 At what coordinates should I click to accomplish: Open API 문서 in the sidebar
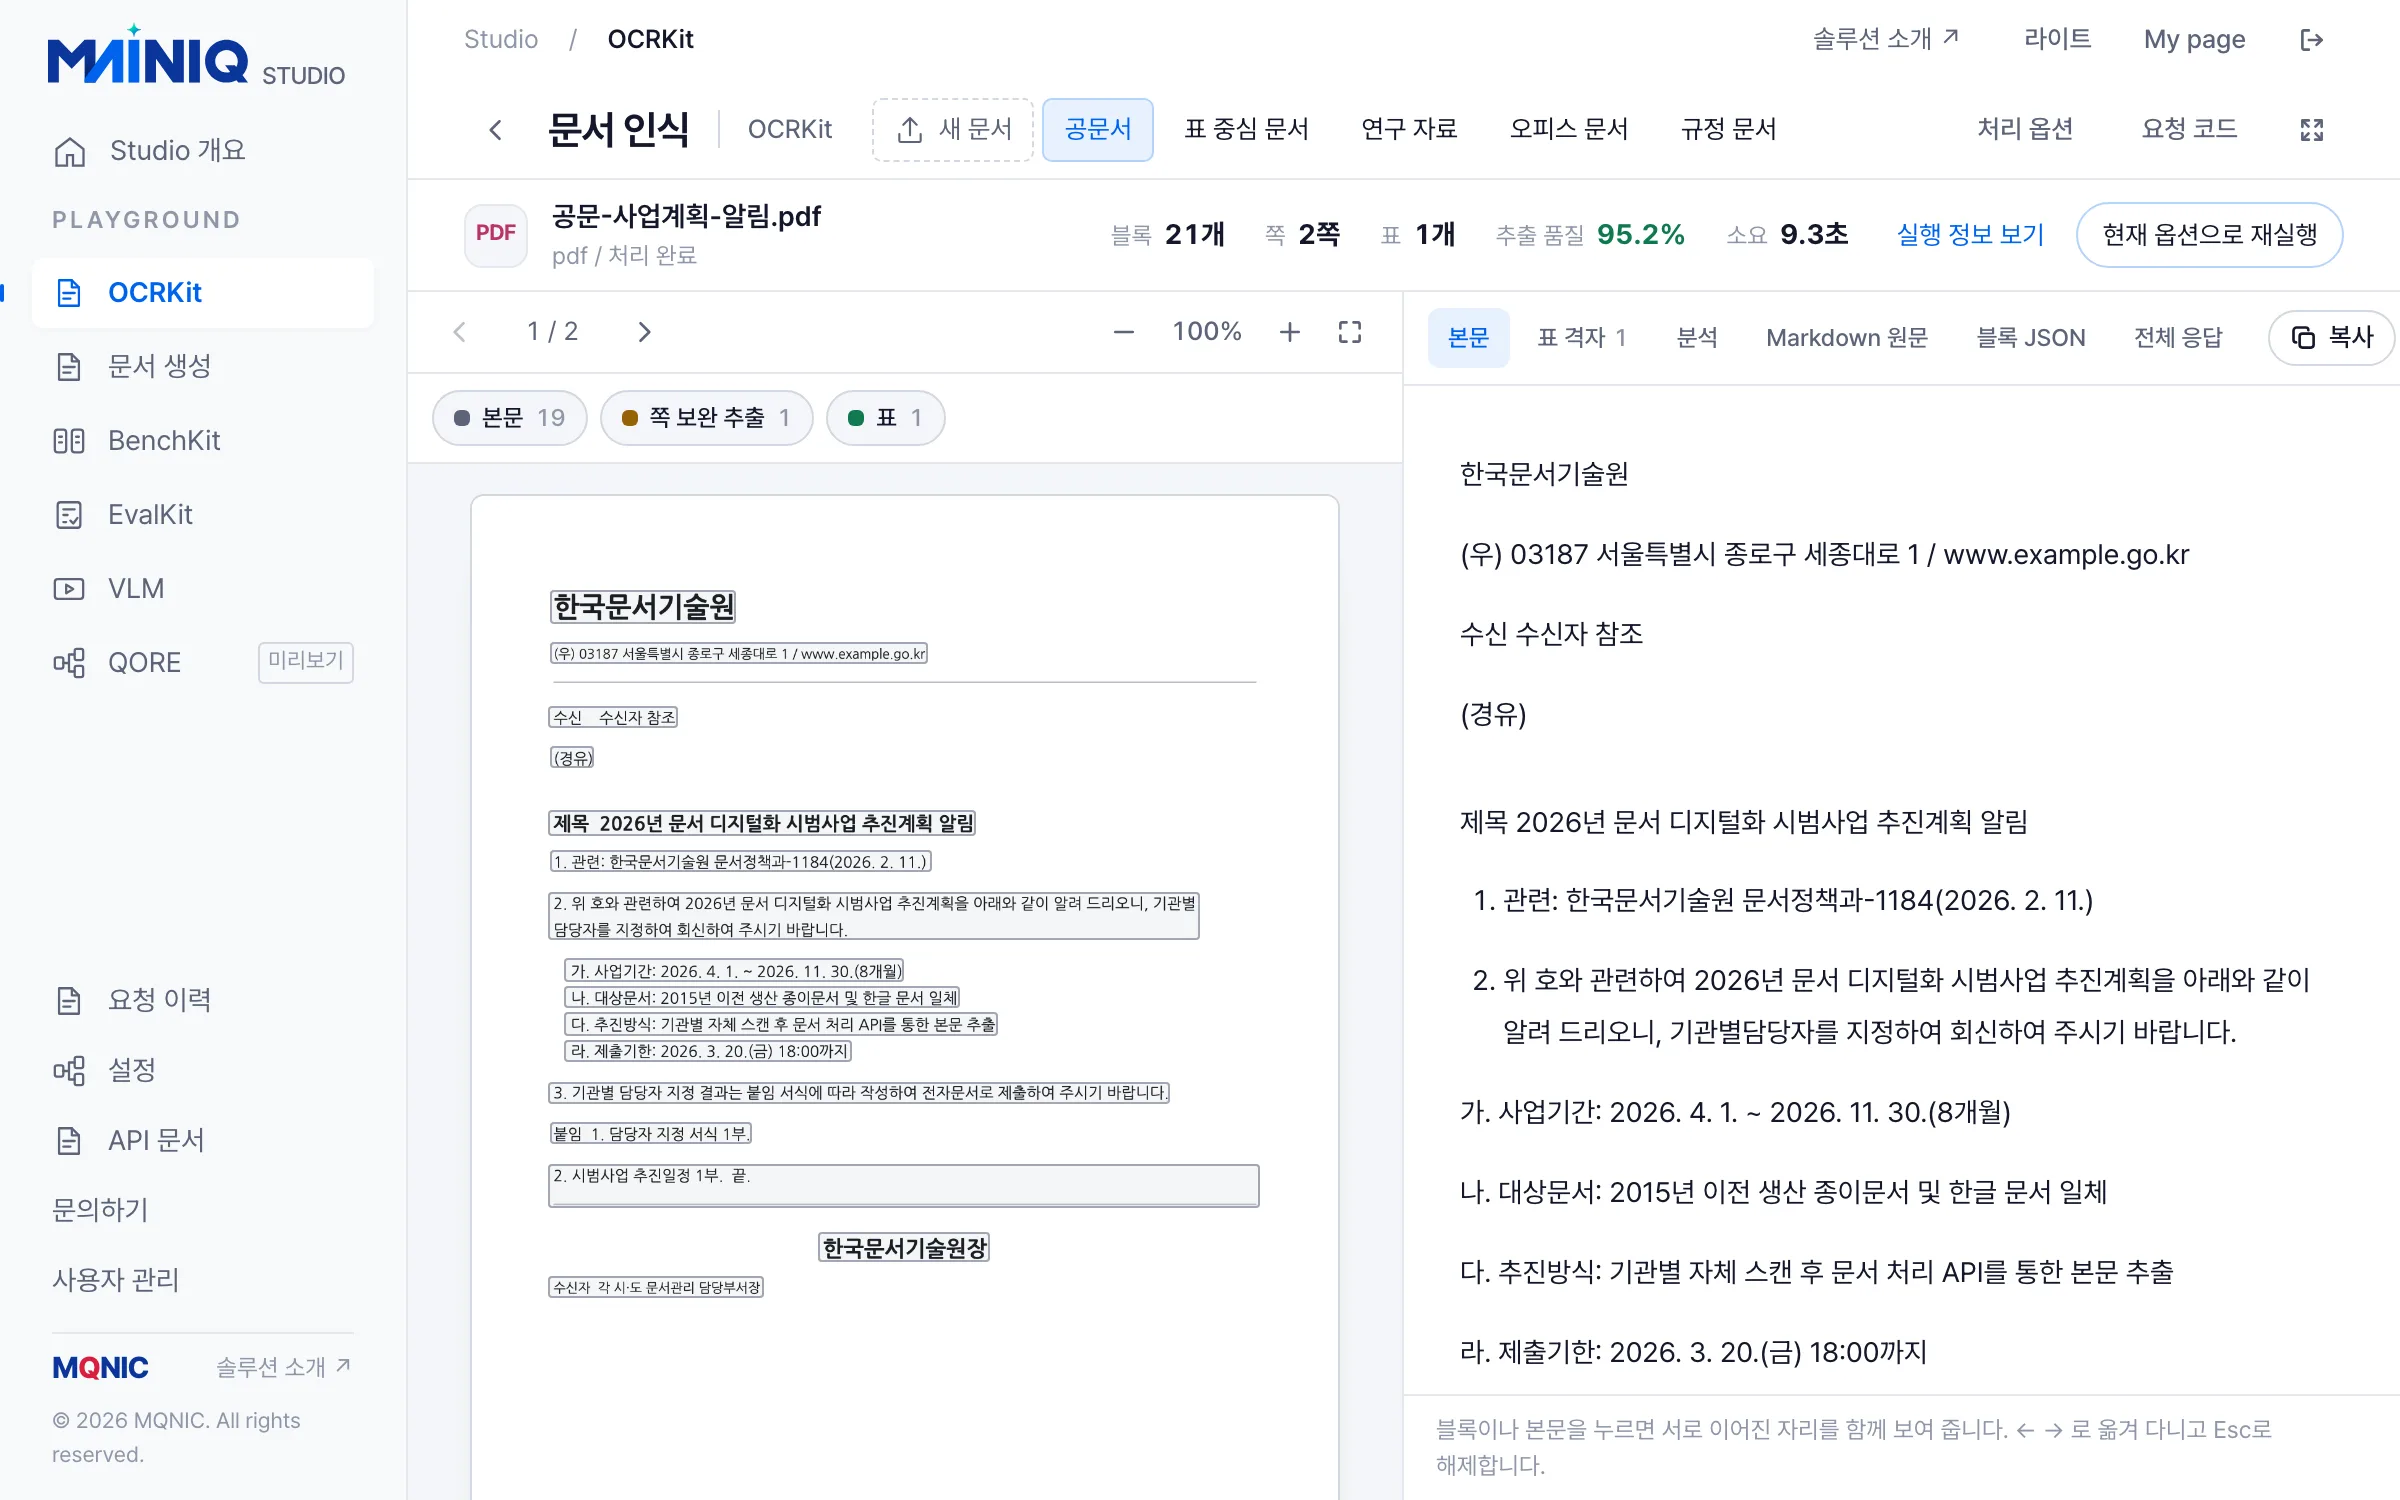pyautogui.click(x=203, y=1141)
